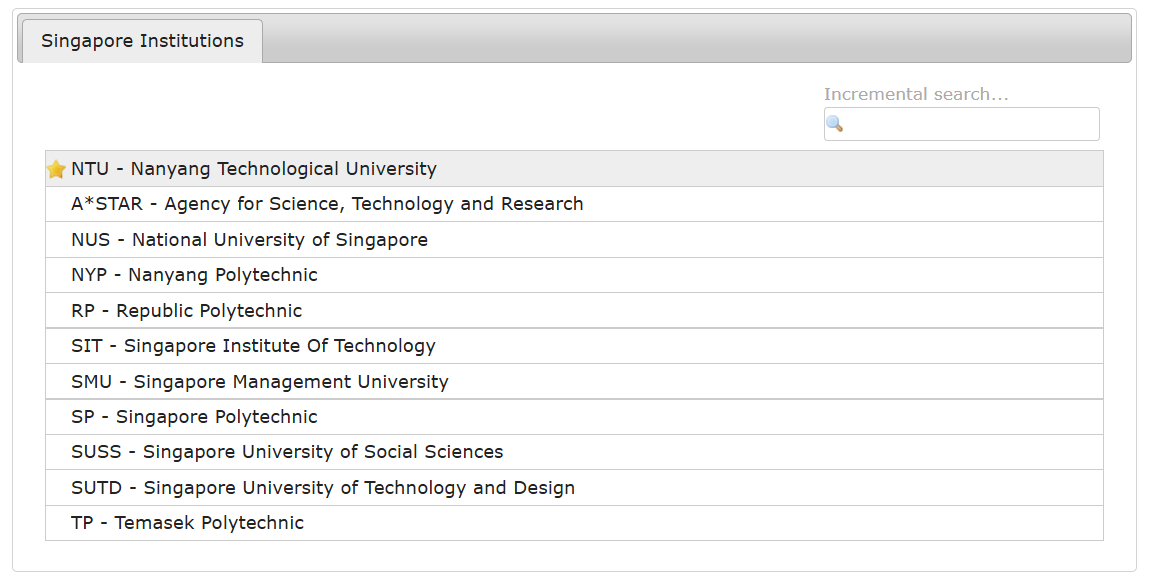Select SUSS - University of Social Sciences

coord(287,452)
